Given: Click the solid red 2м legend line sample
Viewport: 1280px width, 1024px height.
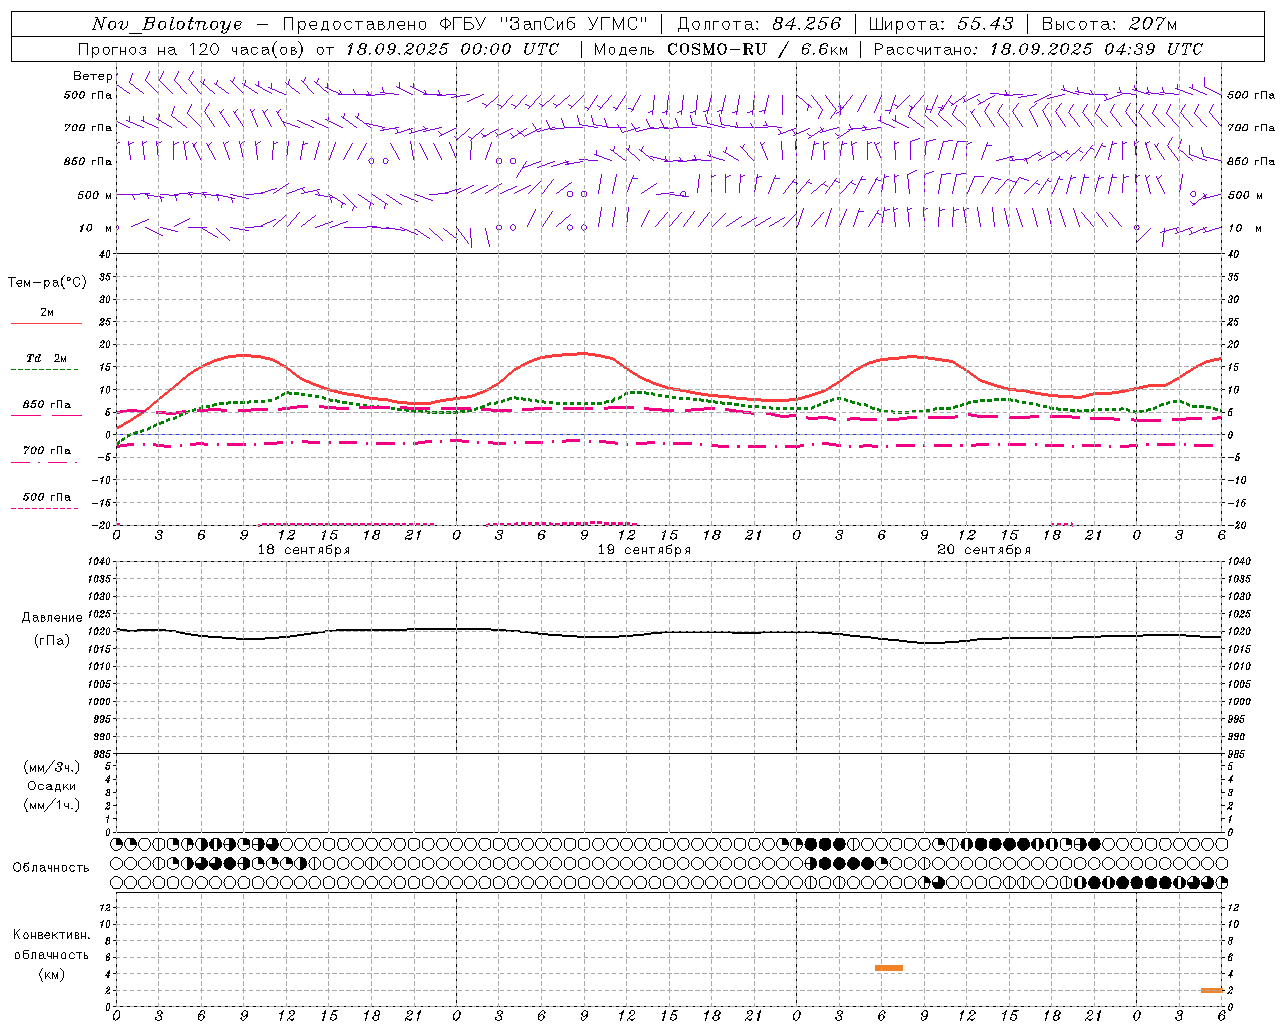Looking at the screenshot, I should point(46,323).
